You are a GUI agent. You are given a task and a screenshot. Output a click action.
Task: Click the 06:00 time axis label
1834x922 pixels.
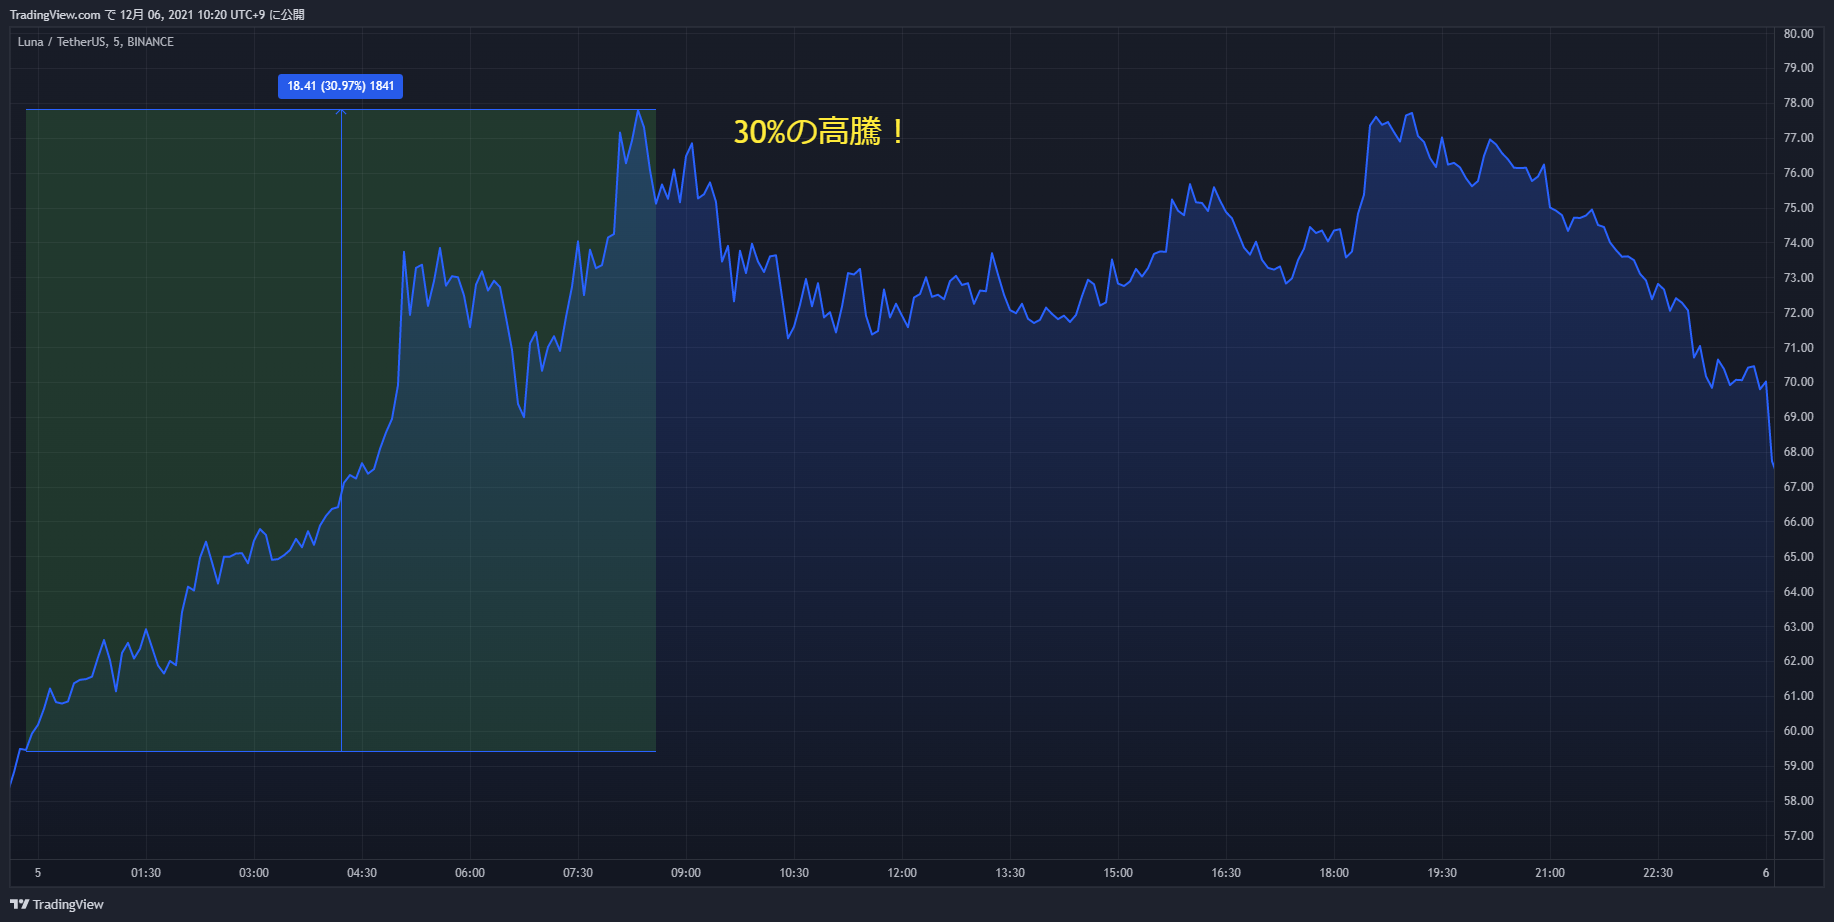point(470,873)
